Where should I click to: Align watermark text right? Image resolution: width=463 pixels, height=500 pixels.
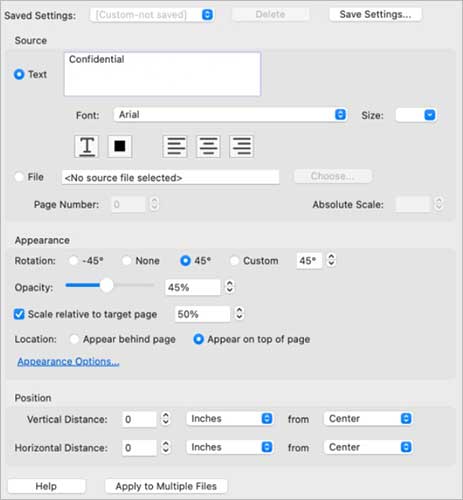[x=241, y=146]
